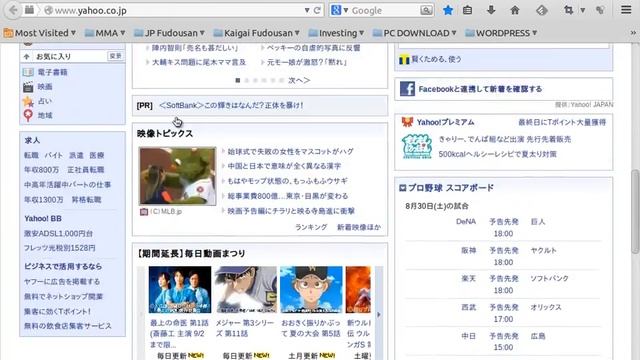Open the Kaigai Fudousan bookmark folder
The height and width of the screenshot is (360, 640).
click(256, 33)
